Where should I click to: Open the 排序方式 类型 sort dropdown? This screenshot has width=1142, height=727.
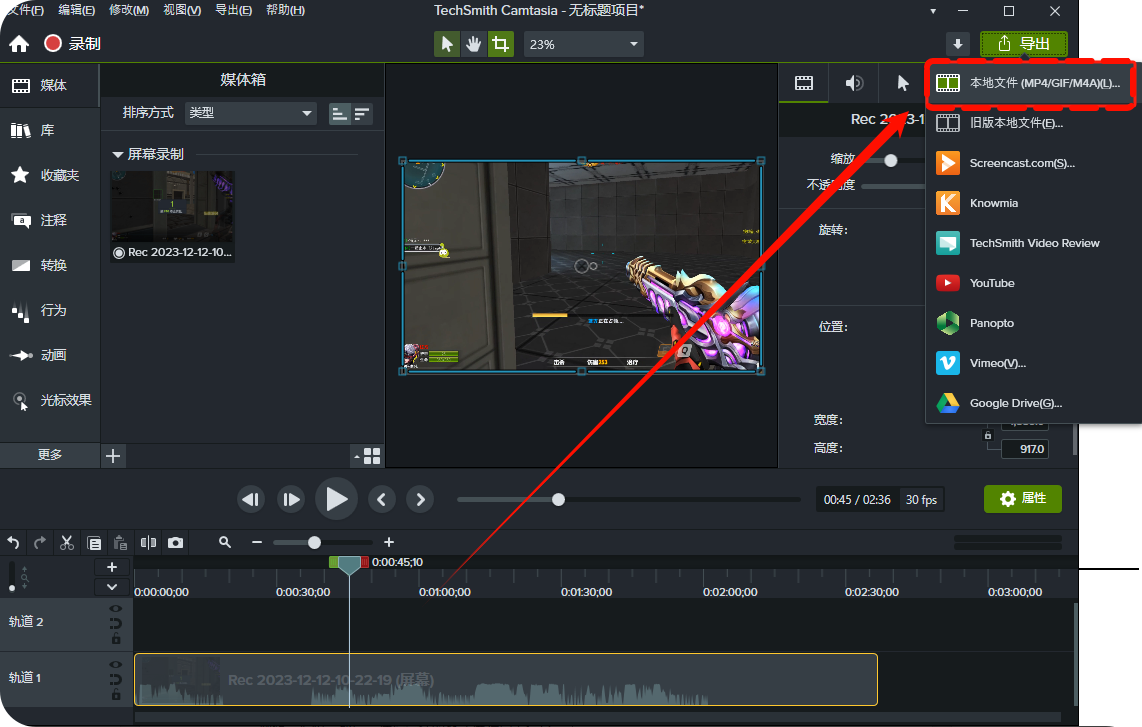pos(251,113)
